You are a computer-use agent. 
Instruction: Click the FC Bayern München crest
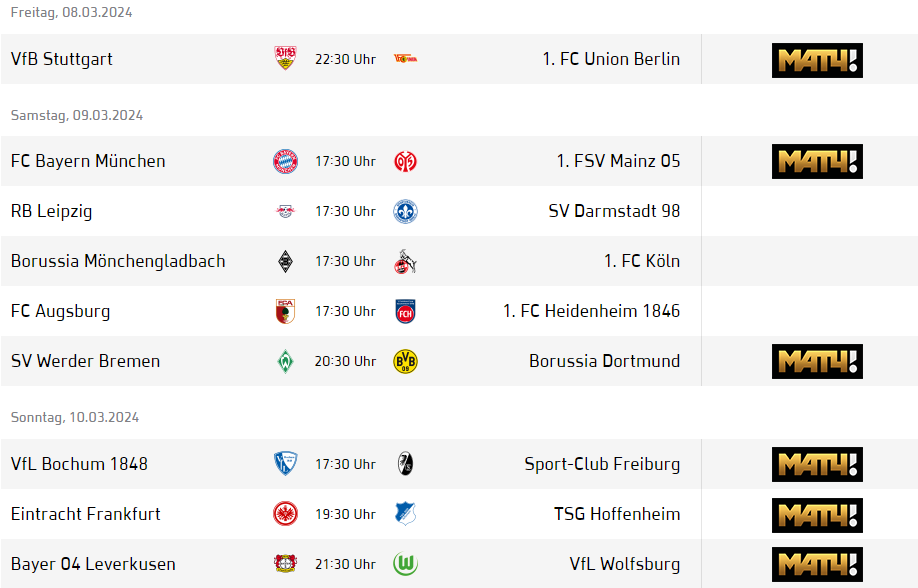(x=286, y=161)
